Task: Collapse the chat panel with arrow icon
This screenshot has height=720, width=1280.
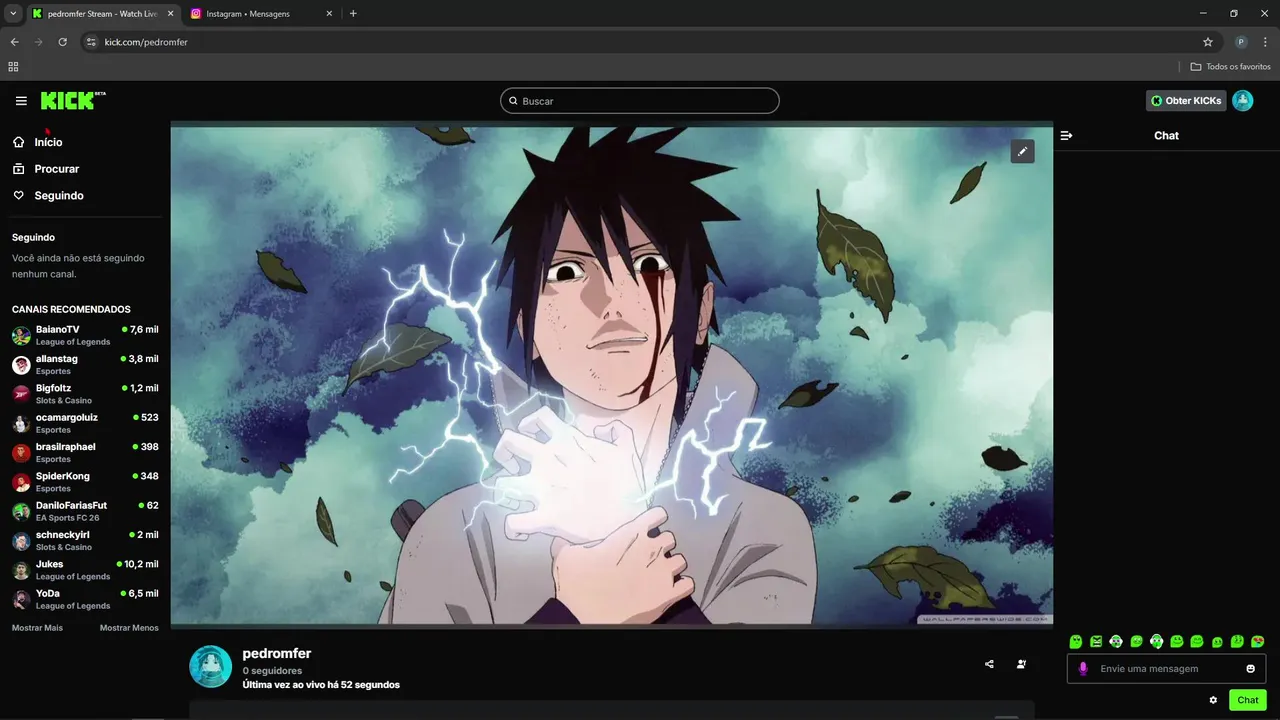Action: pos(1066,135)
